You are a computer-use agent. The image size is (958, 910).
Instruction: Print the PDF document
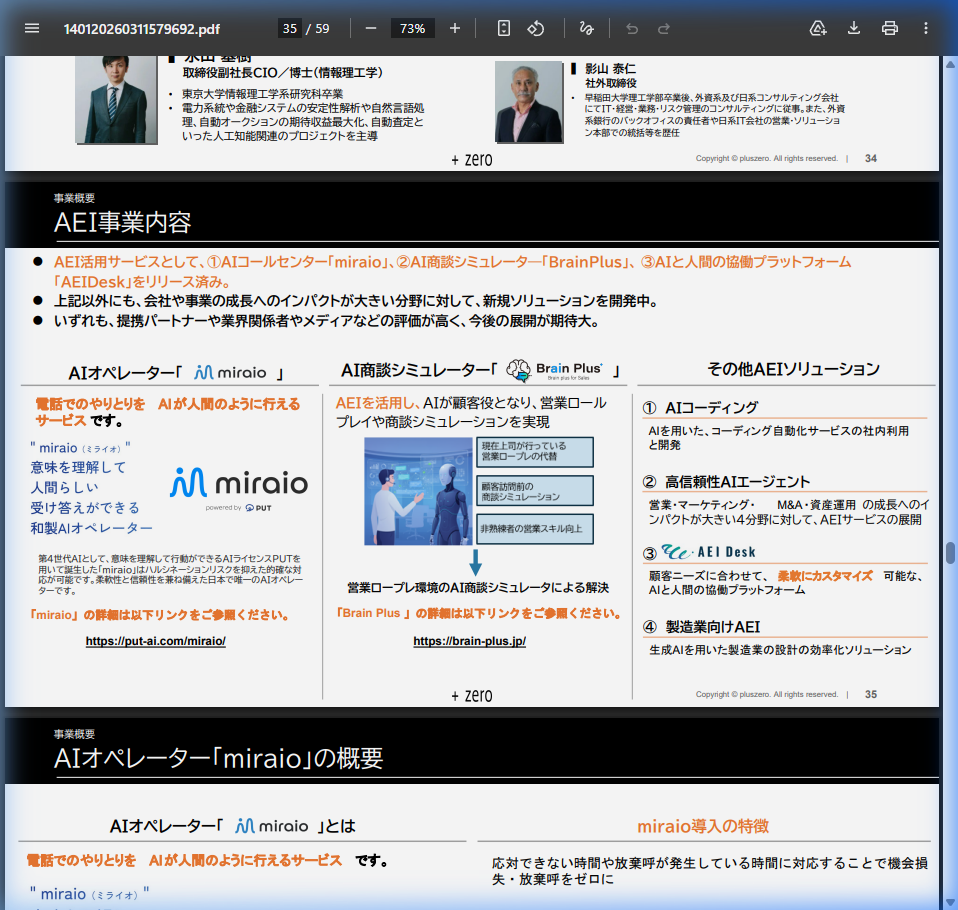pos(889,28)
